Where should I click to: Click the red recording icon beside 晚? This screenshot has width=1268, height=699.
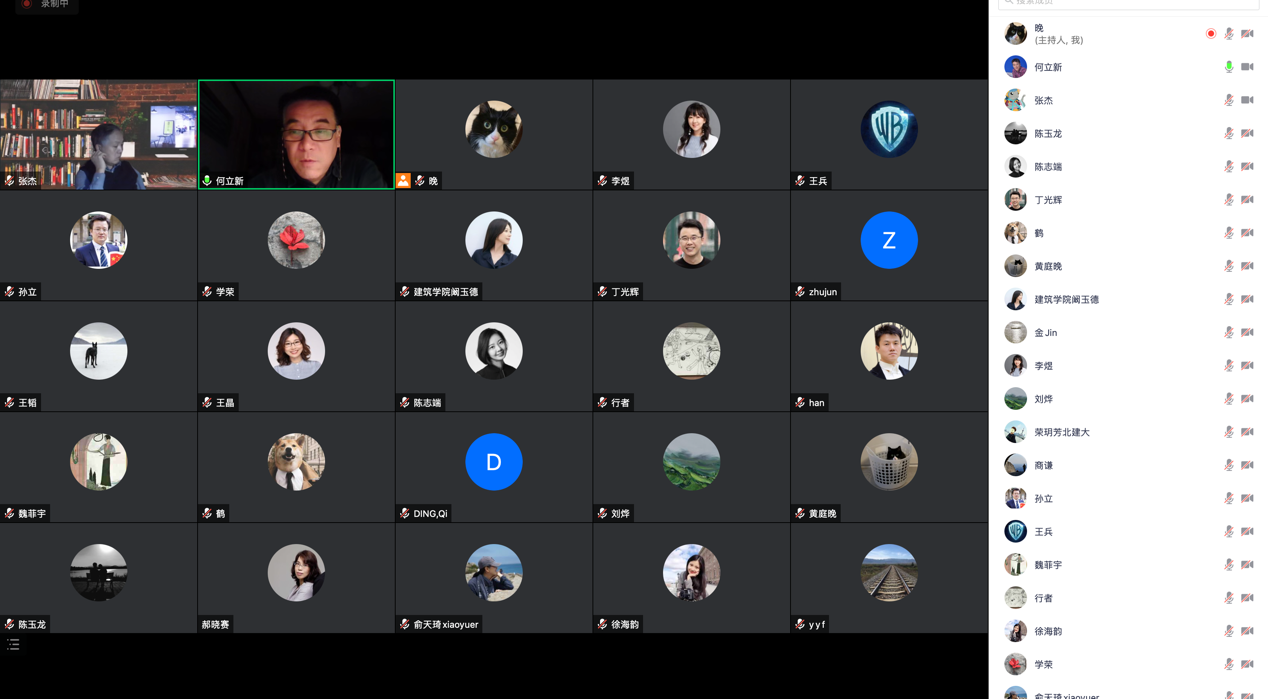[x=1210, y=34]
